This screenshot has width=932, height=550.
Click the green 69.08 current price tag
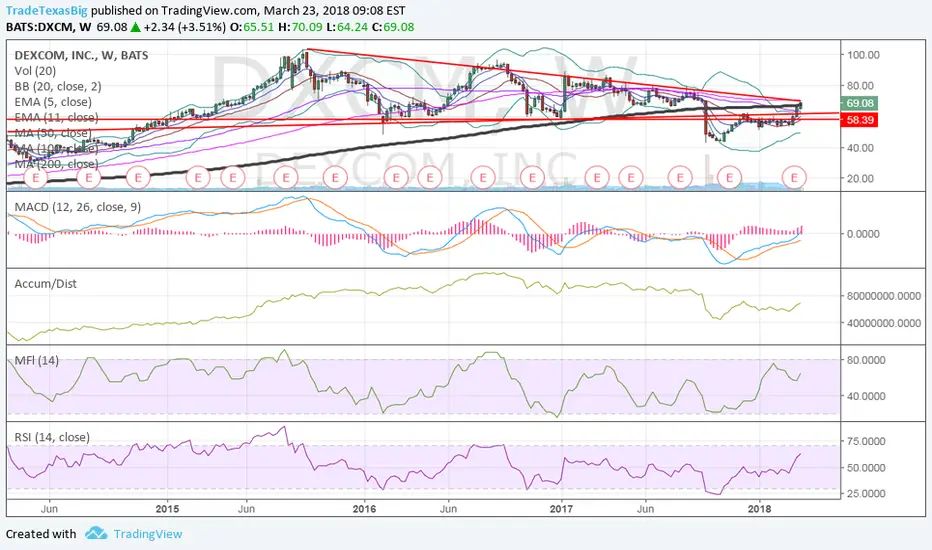click(x=859, y=103)
